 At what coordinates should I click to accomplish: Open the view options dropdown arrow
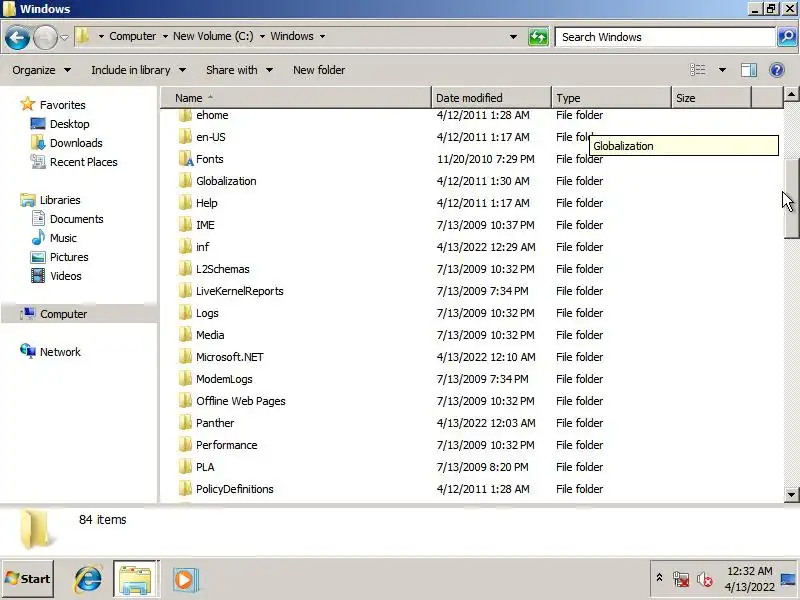[722, 70]
